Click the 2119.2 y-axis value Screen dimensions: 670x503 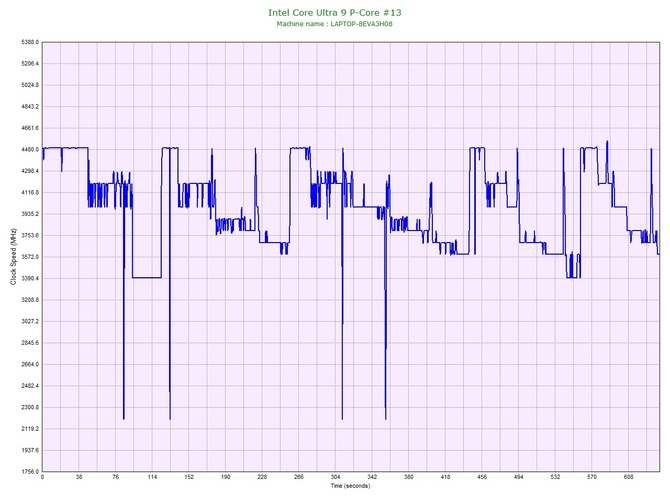pos(30,429)
